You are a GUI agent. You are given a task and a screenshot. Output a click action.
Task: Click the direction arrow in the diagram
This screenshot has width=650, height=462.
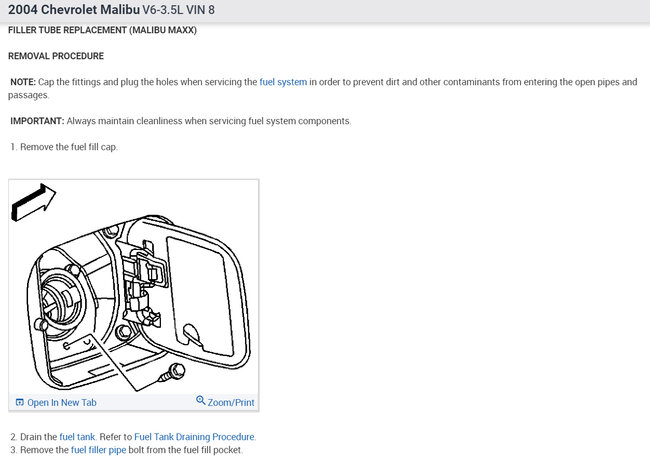[x=33, y=202]
